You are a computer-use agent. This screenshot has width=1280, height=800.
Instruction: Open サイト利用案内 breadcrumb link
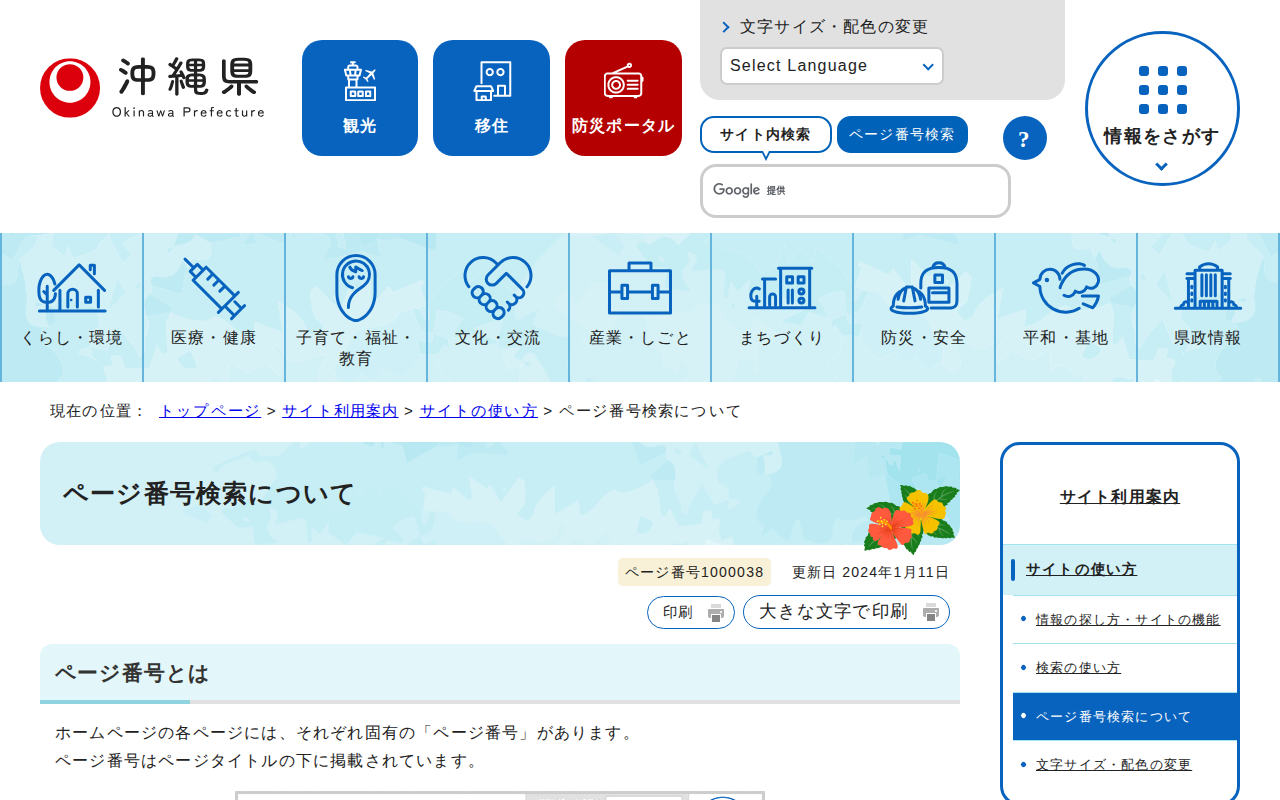tap(340, 411)
